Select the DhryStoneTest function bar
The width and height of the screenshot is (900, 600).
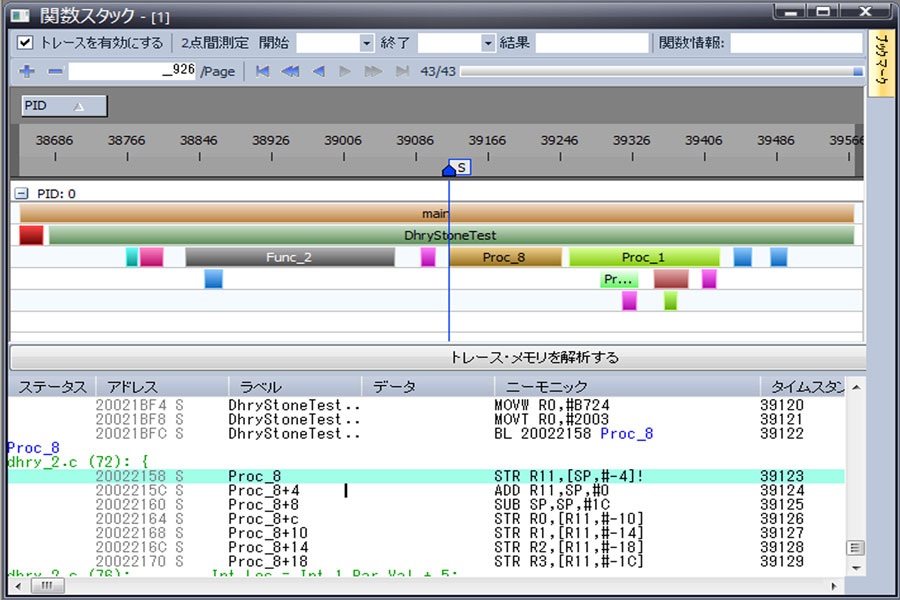click(x=451, y=235)
